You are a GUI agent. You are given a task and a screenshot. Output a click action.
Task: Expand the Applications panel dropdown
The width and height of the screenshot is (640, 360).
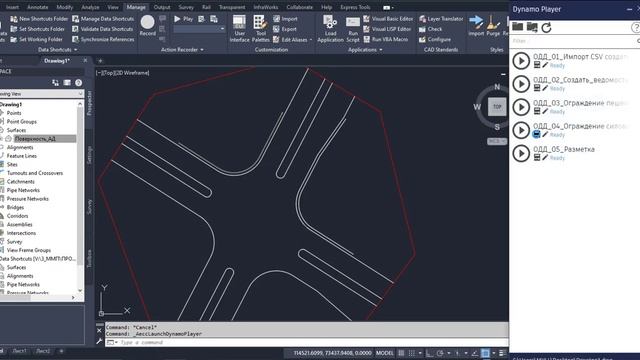coord(381,50)
